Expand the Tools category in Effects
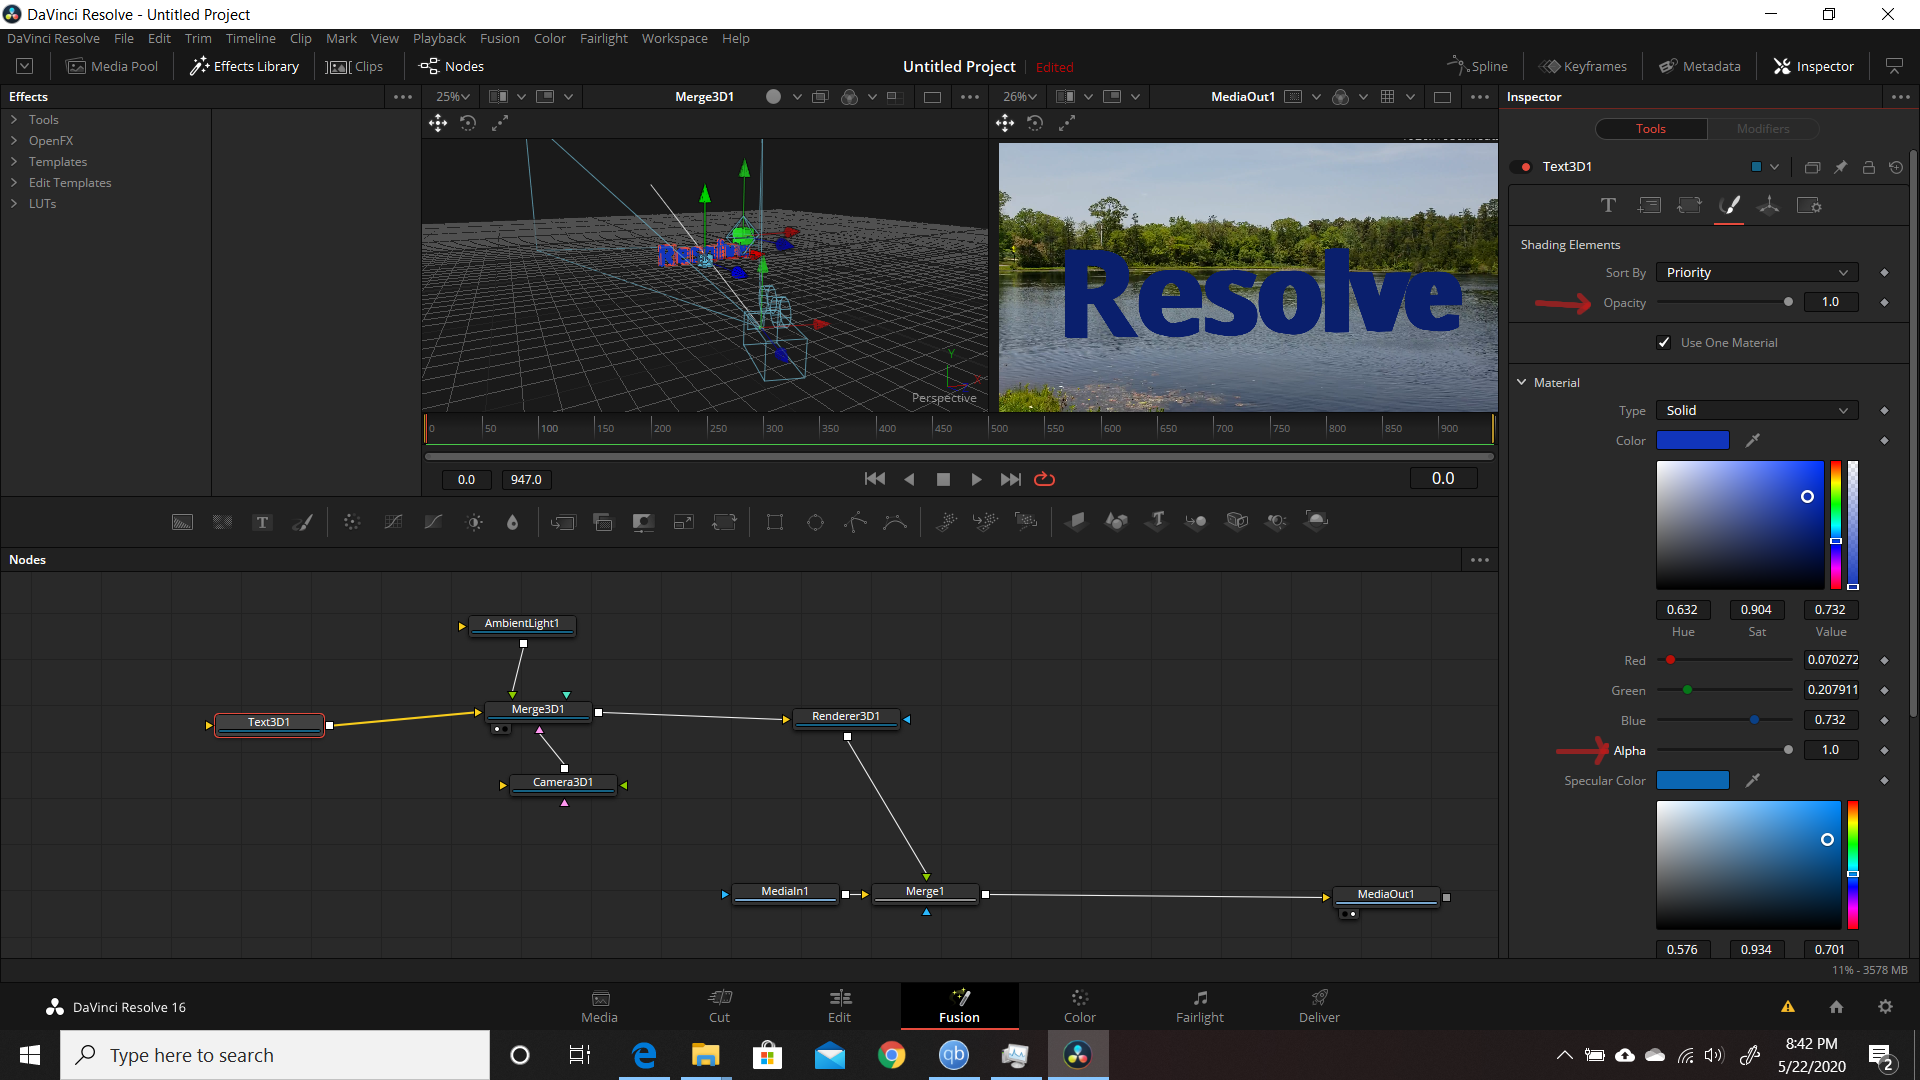This screenshot has height=1080, width=1920. (x=14, y=120)
